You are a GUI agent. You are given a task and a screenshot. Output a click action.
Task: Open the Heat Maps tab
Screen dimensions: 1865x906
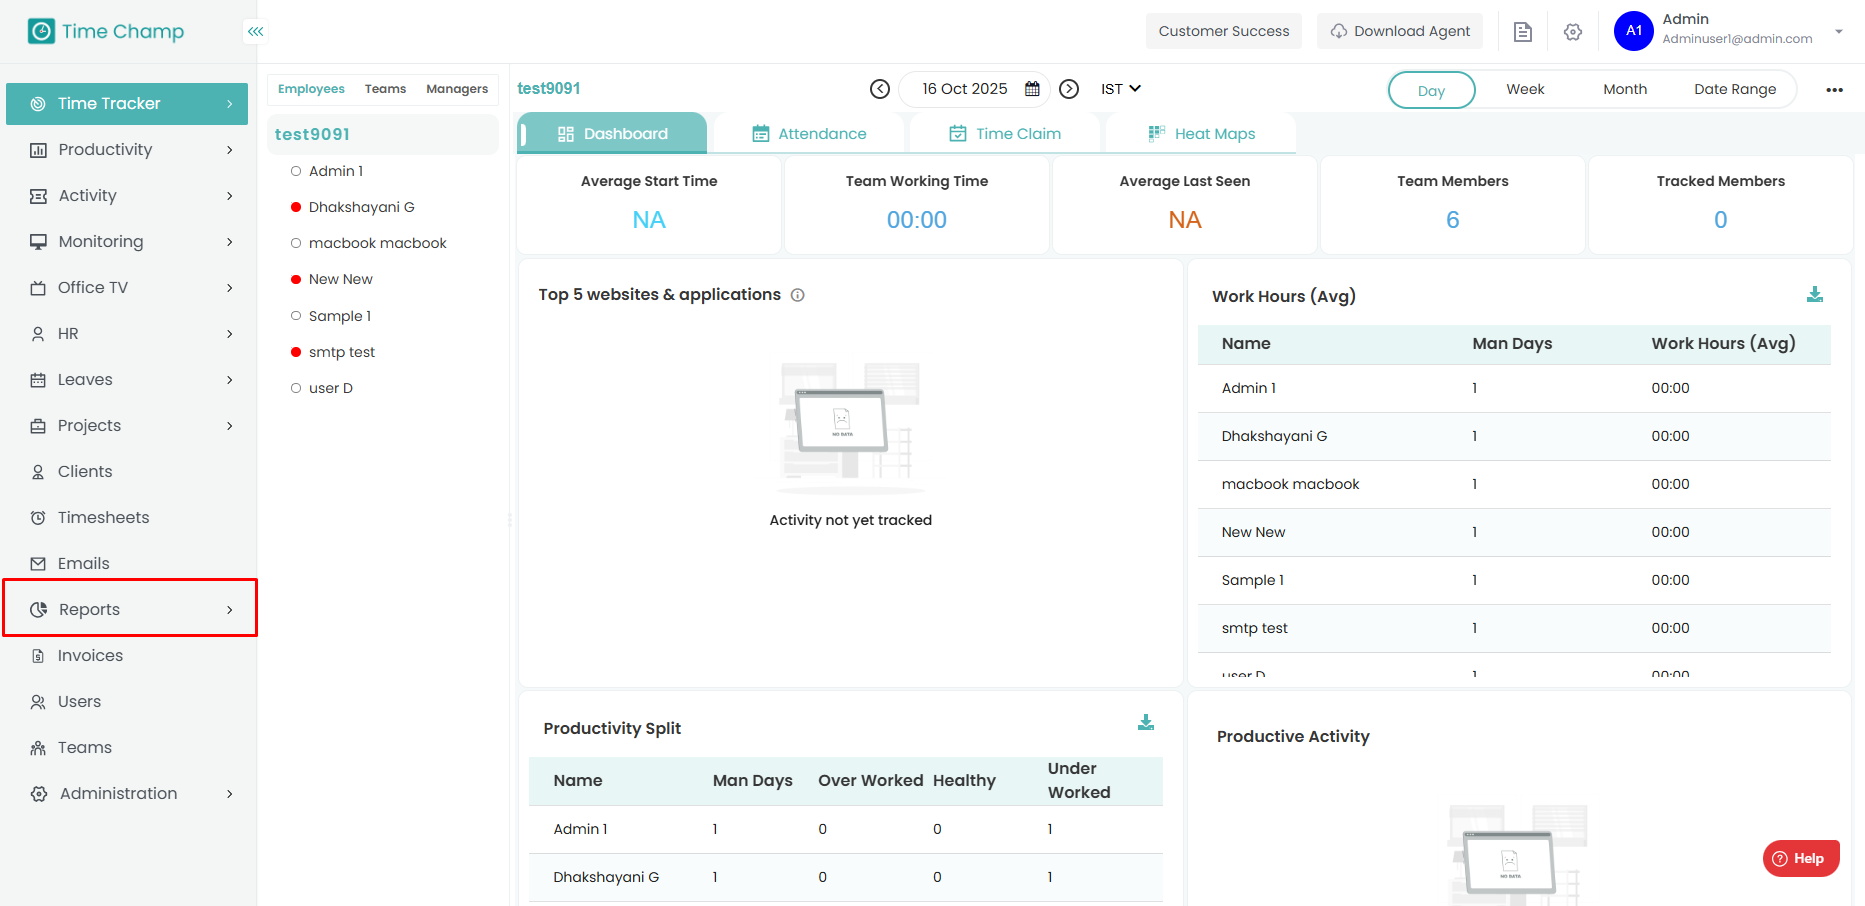click(x=1202, y=134)
